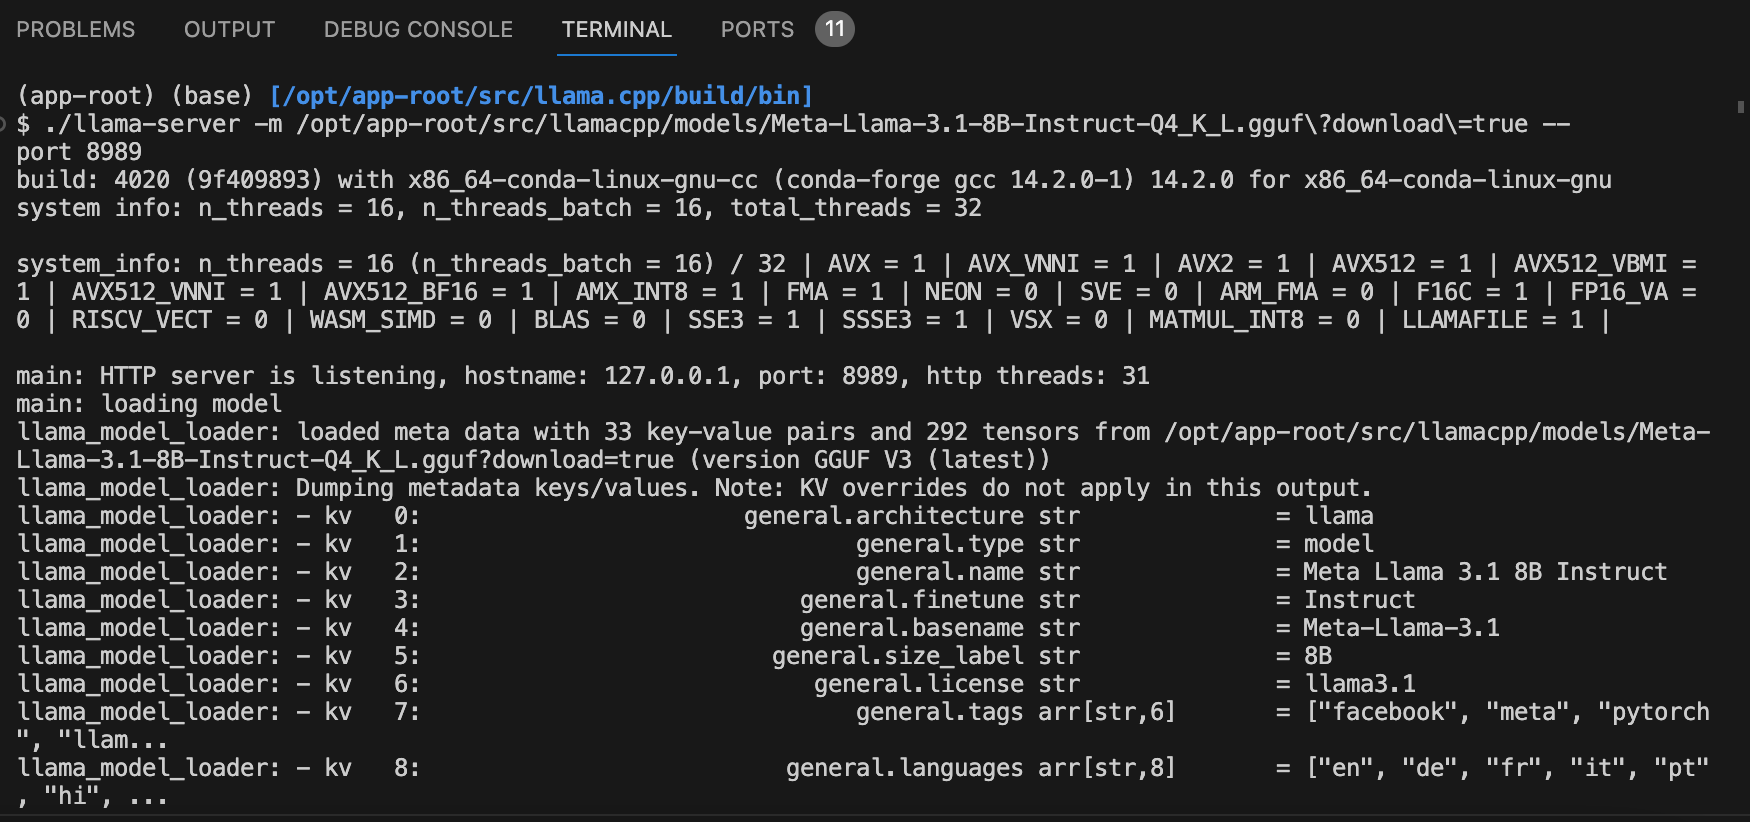Click the 'main: loading model' line
Viewport: 1750px width, 822px height.
(149, 404)
